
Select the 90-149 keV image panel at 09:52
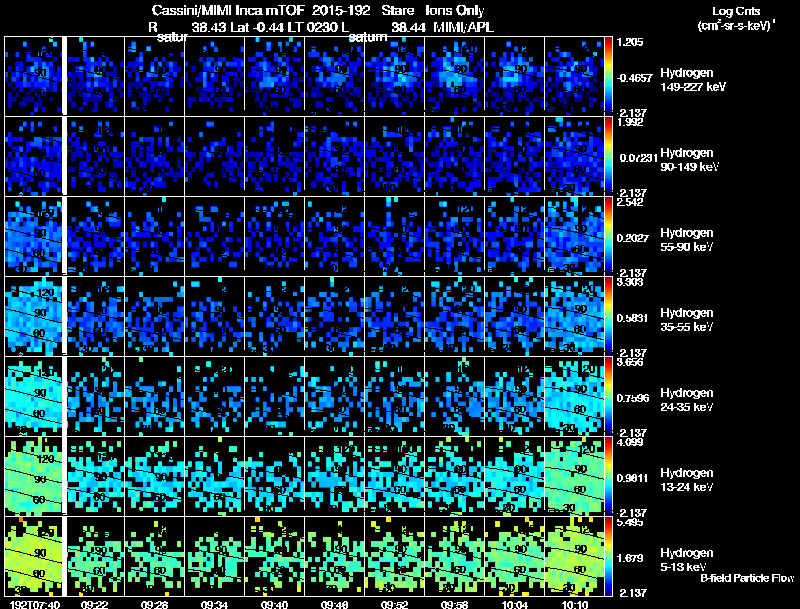click(x=394, y=156)
